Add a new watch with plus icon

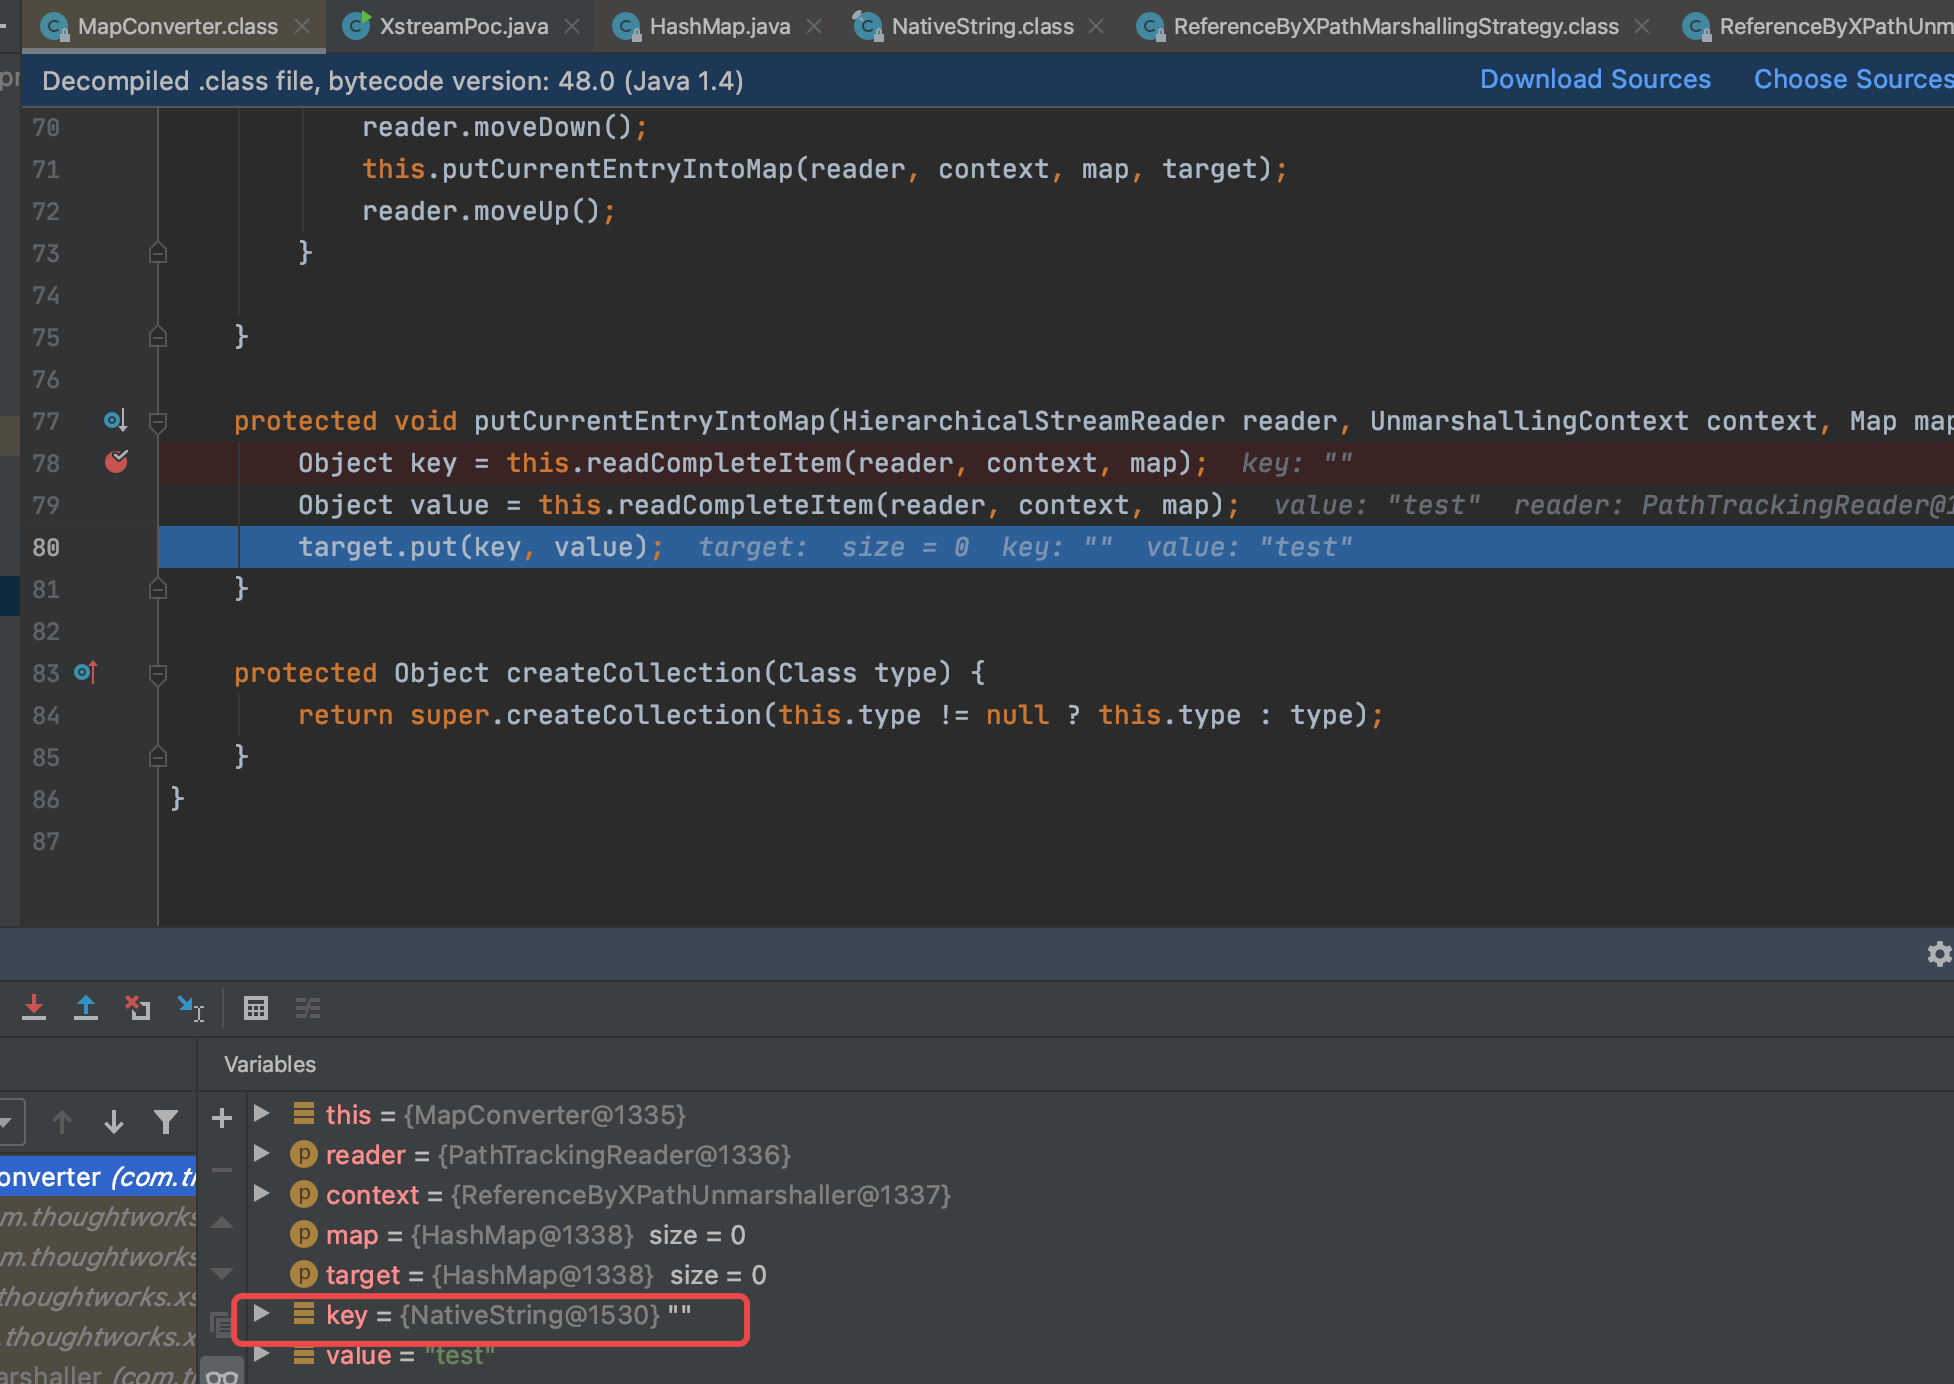click(222, 1118)
